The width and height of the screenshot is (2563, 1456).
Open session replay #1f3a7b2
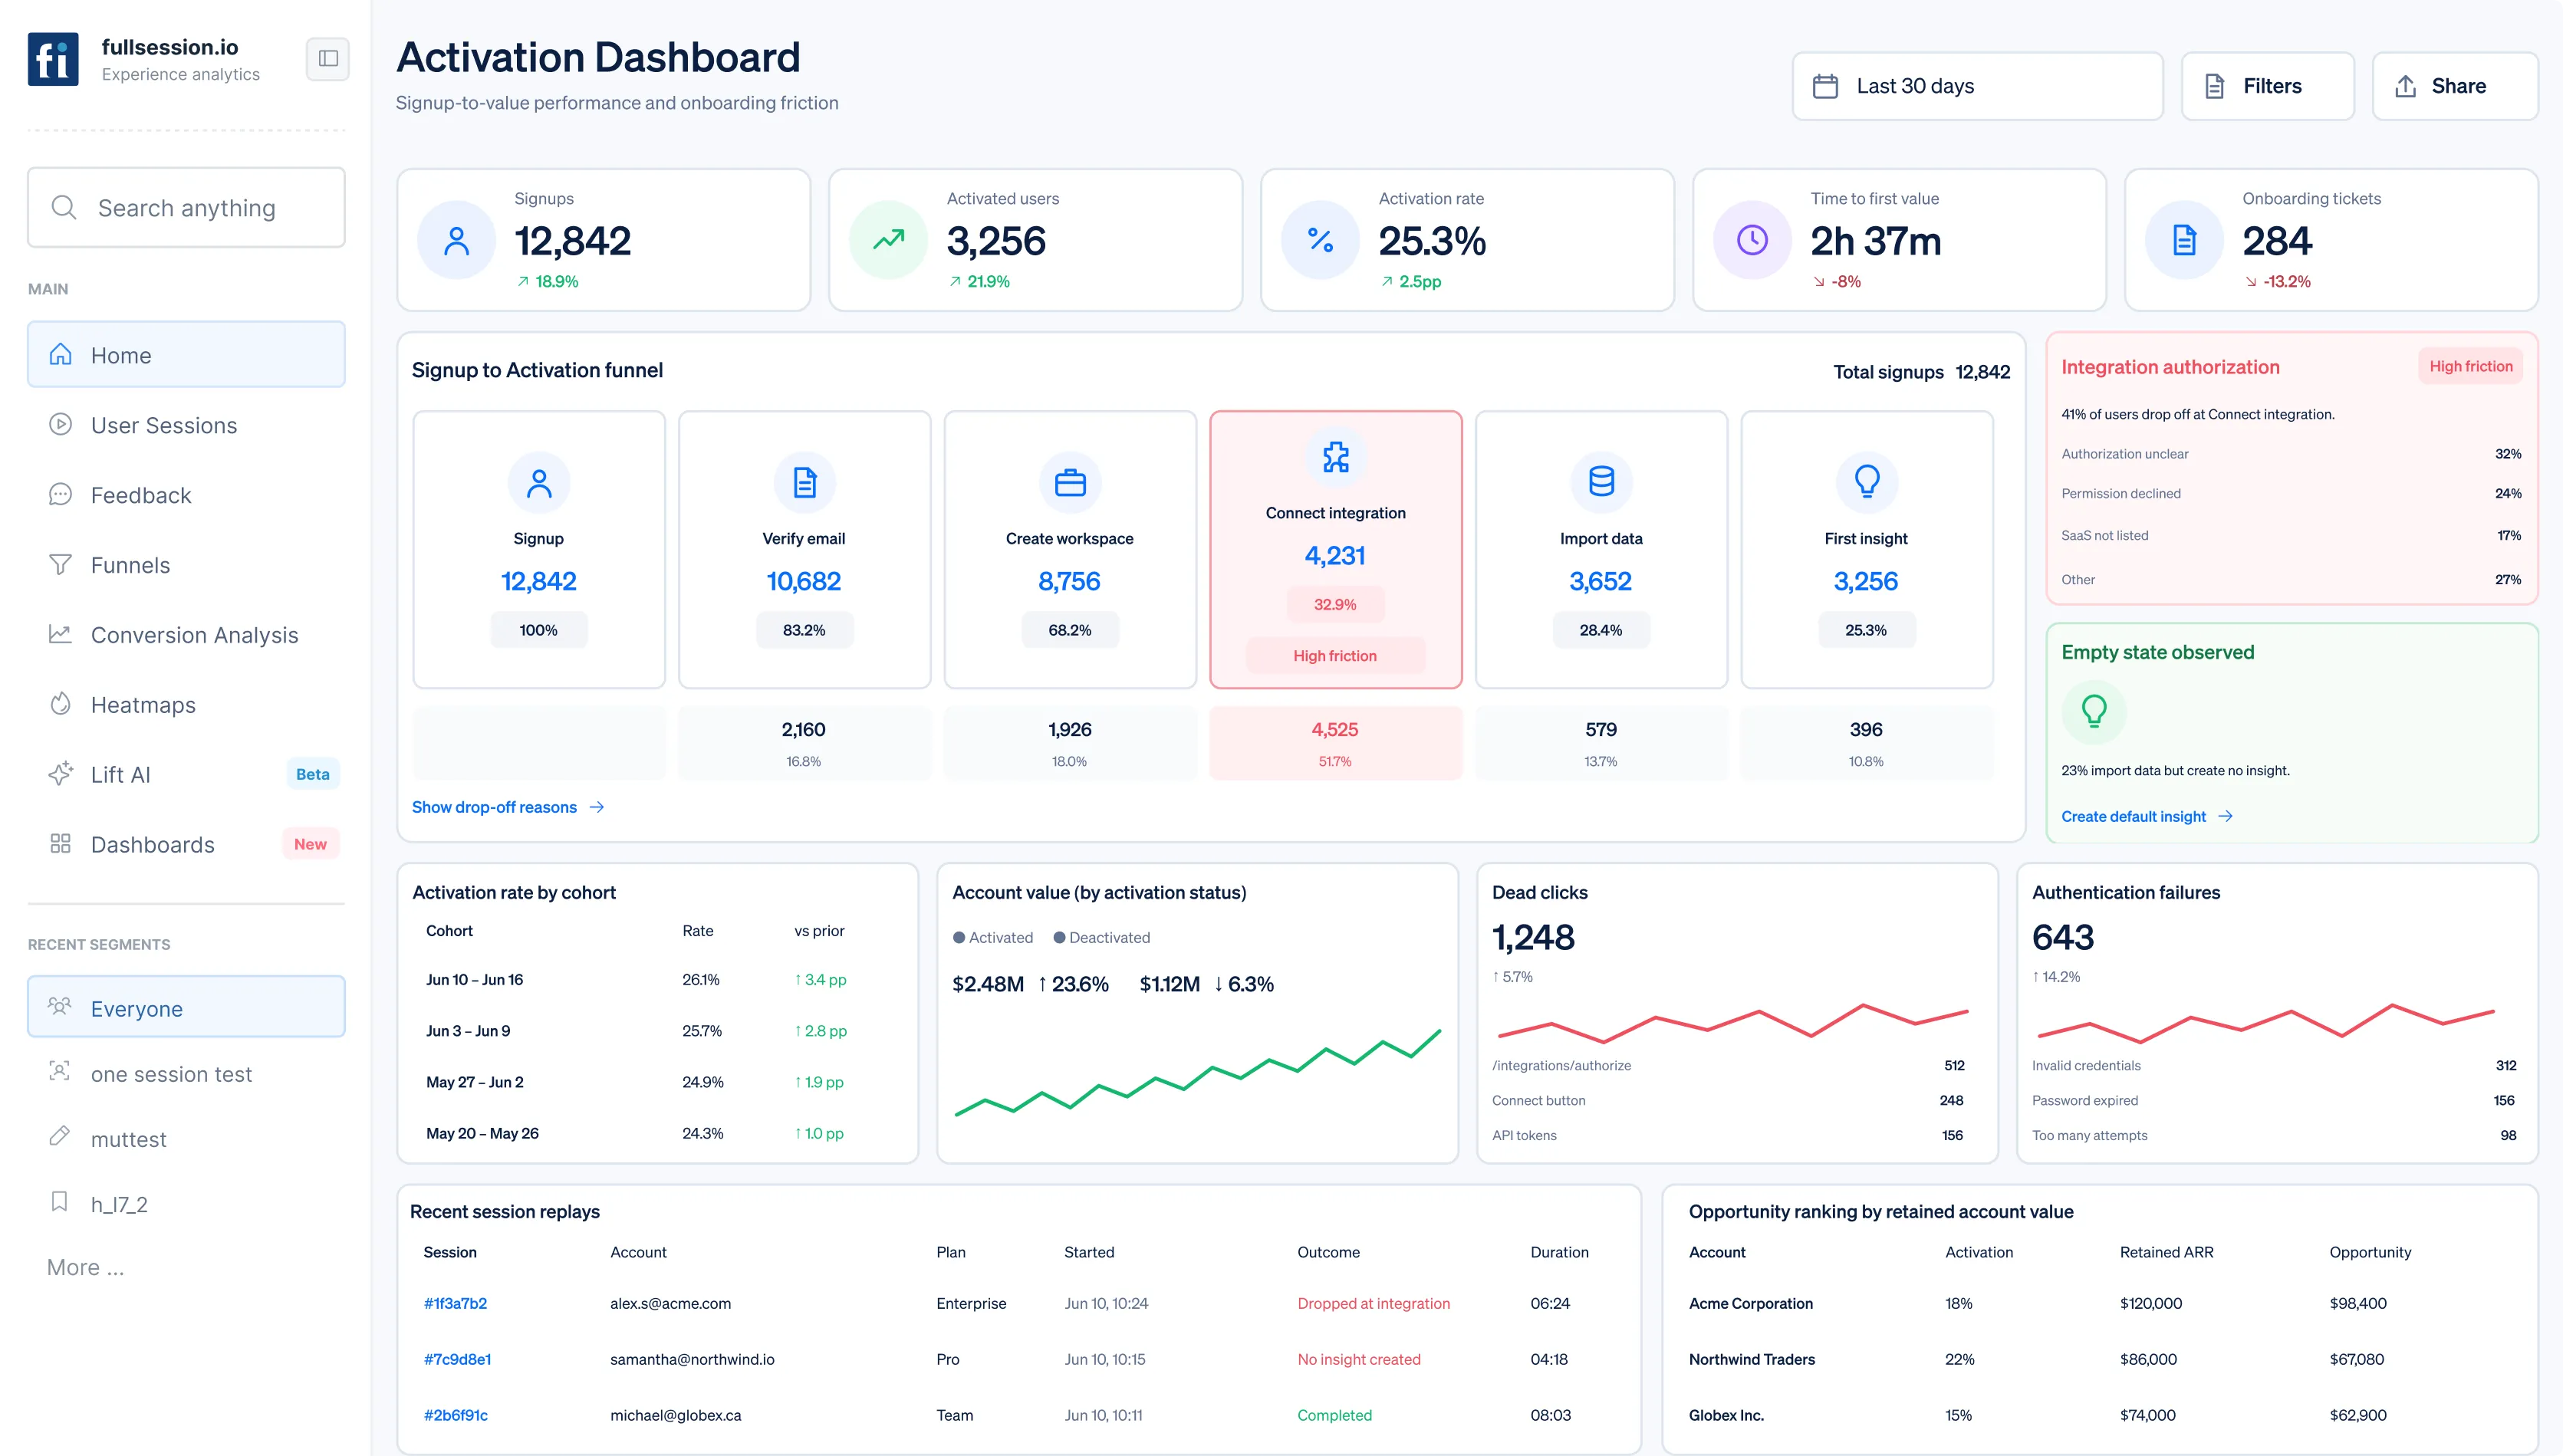pos(455,1303)
